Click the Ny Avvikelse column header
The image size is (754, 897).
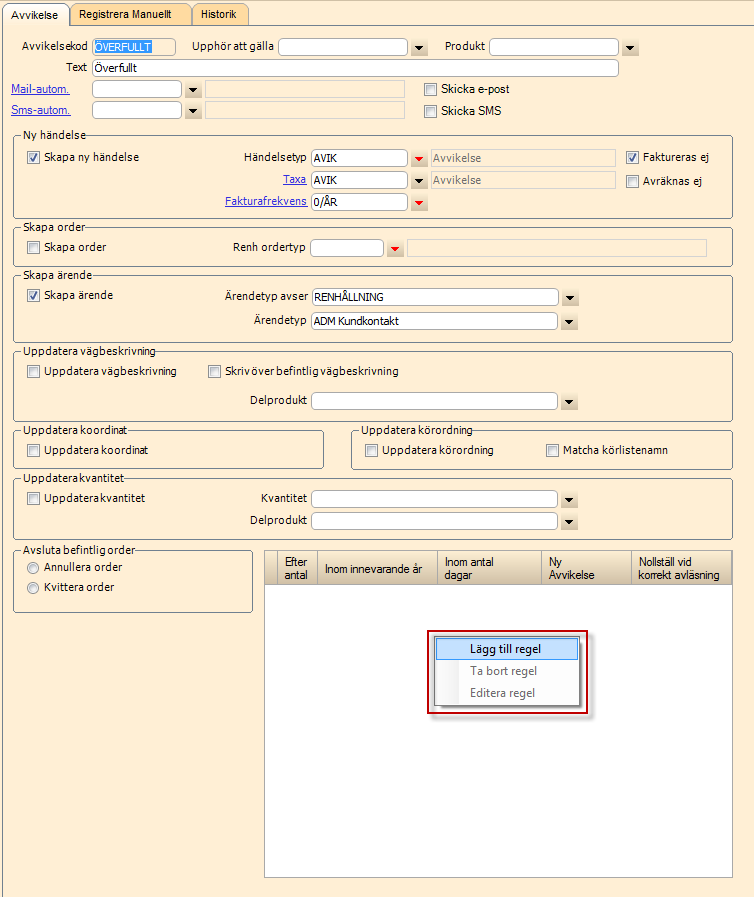(x=586, y=568)
